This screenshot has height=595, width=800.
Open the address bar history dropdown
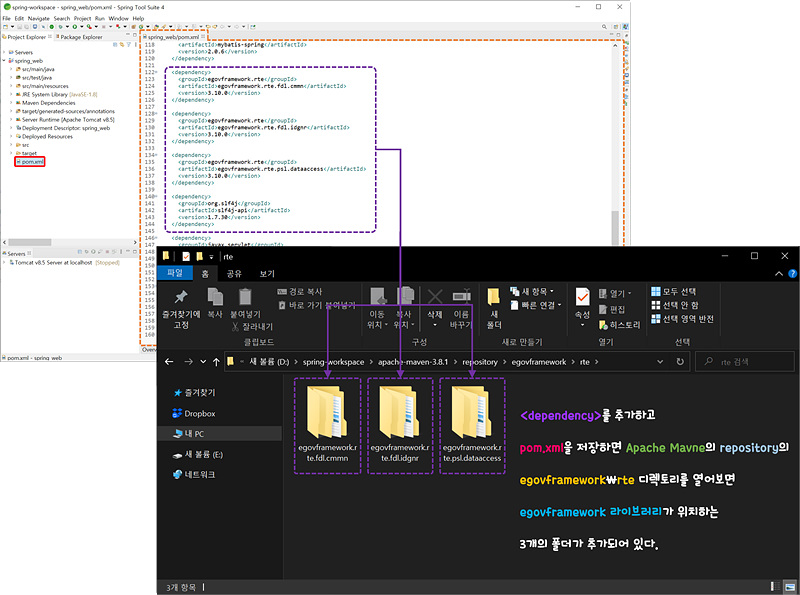pyautogui.click(x=660, y=362)
